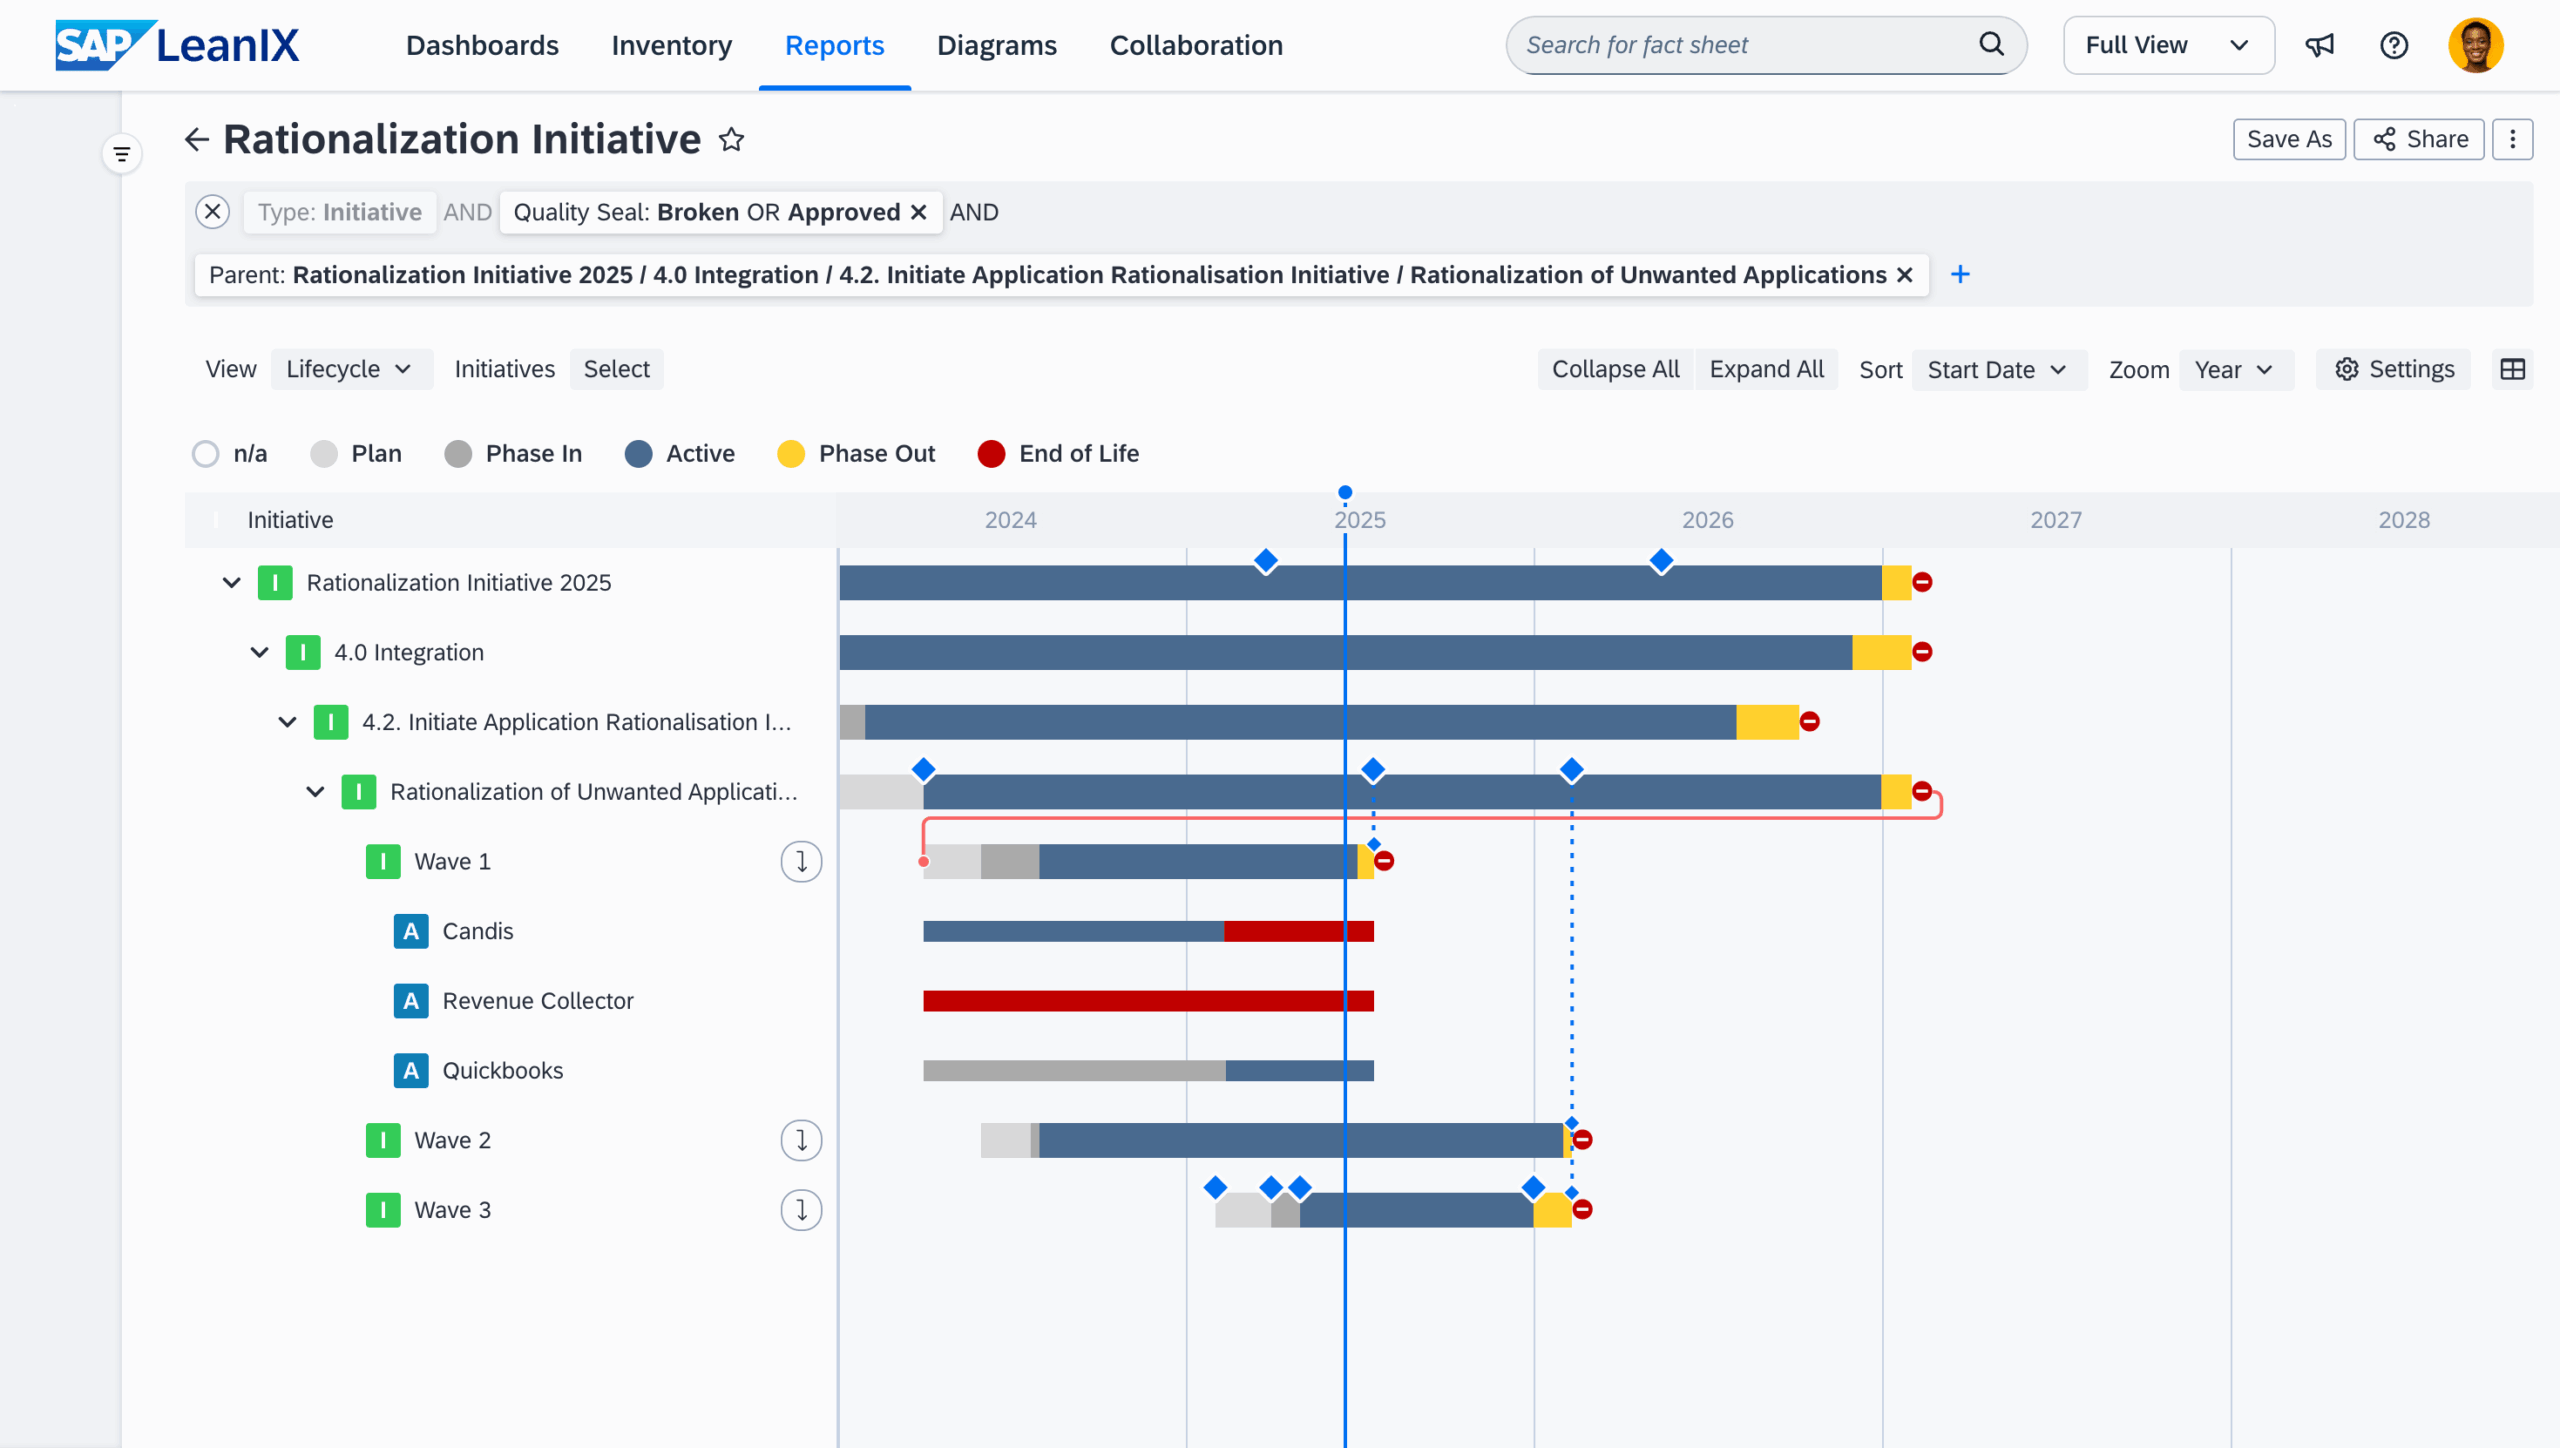Click Collapse All button
Image resolution: width=2560 pixels, height=1448 pixels.
pyautogui.click(x=1615, y=369)
